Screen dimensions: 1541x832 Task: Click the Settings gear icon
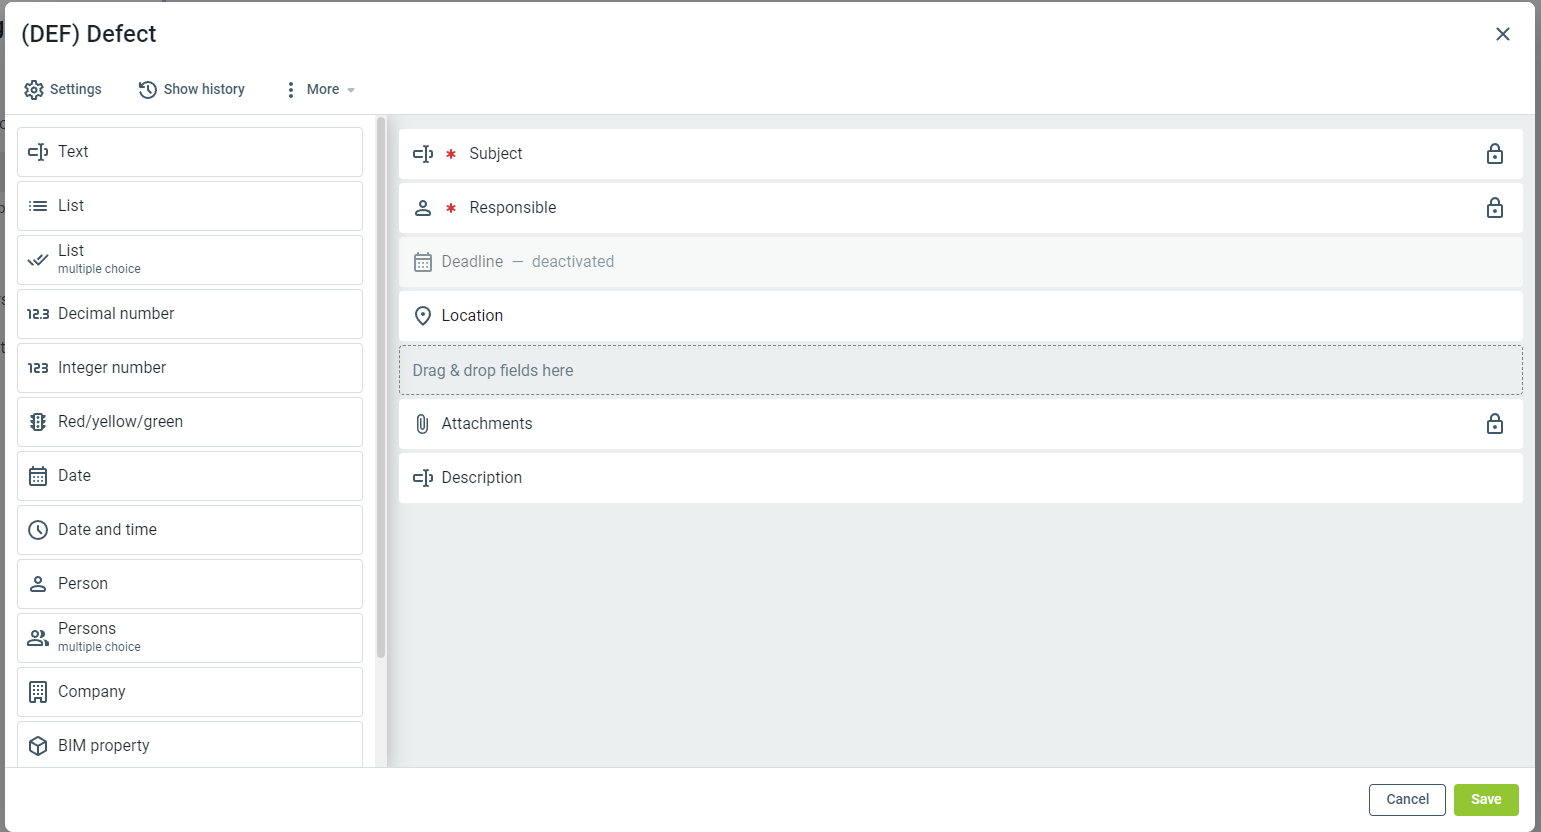tap(34, 90)
